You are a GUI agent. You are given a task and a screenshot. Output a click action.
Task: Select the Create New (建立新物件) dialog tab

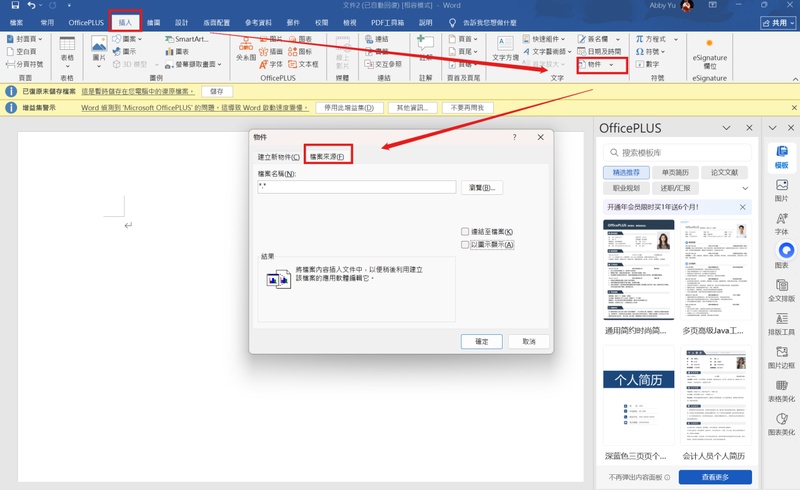tap(279, 157)
